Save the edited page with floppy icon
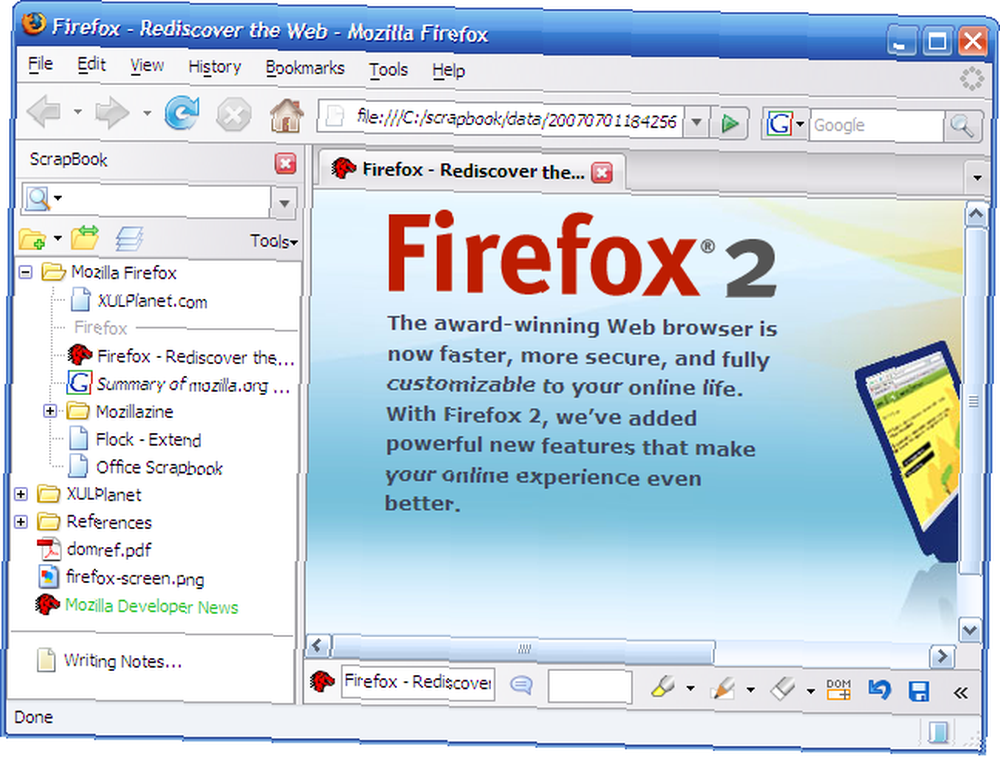Screen dimensions: 1000x757 pos(918,691)
